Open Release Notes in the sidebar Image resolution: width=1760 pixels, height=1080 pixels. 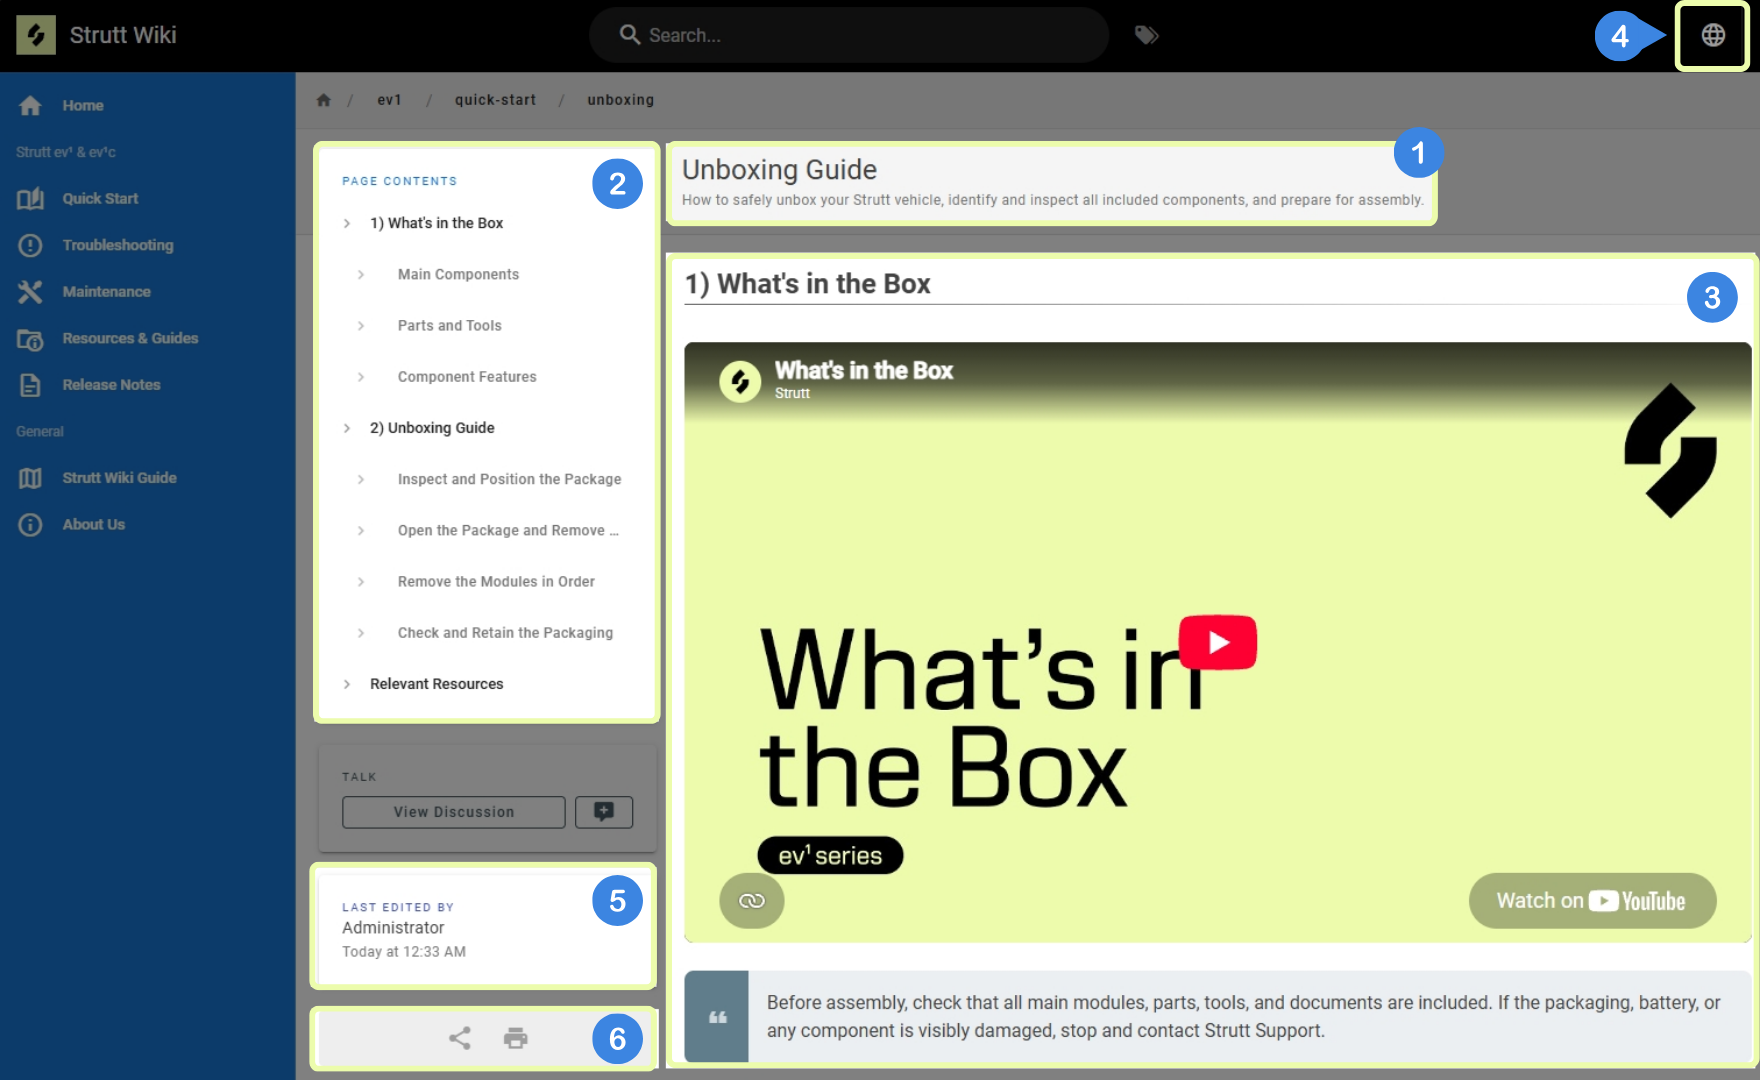[111, 385]
